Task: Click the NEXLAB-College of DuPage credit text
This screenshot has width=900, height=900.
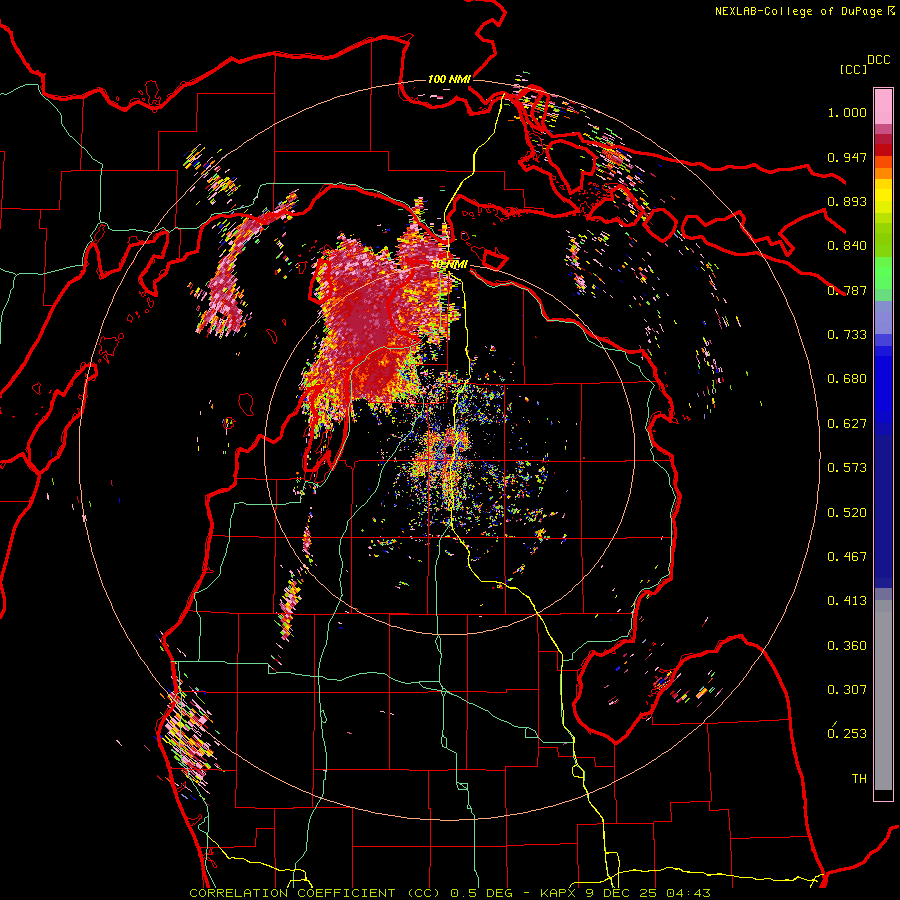Action: coord(798,11)
